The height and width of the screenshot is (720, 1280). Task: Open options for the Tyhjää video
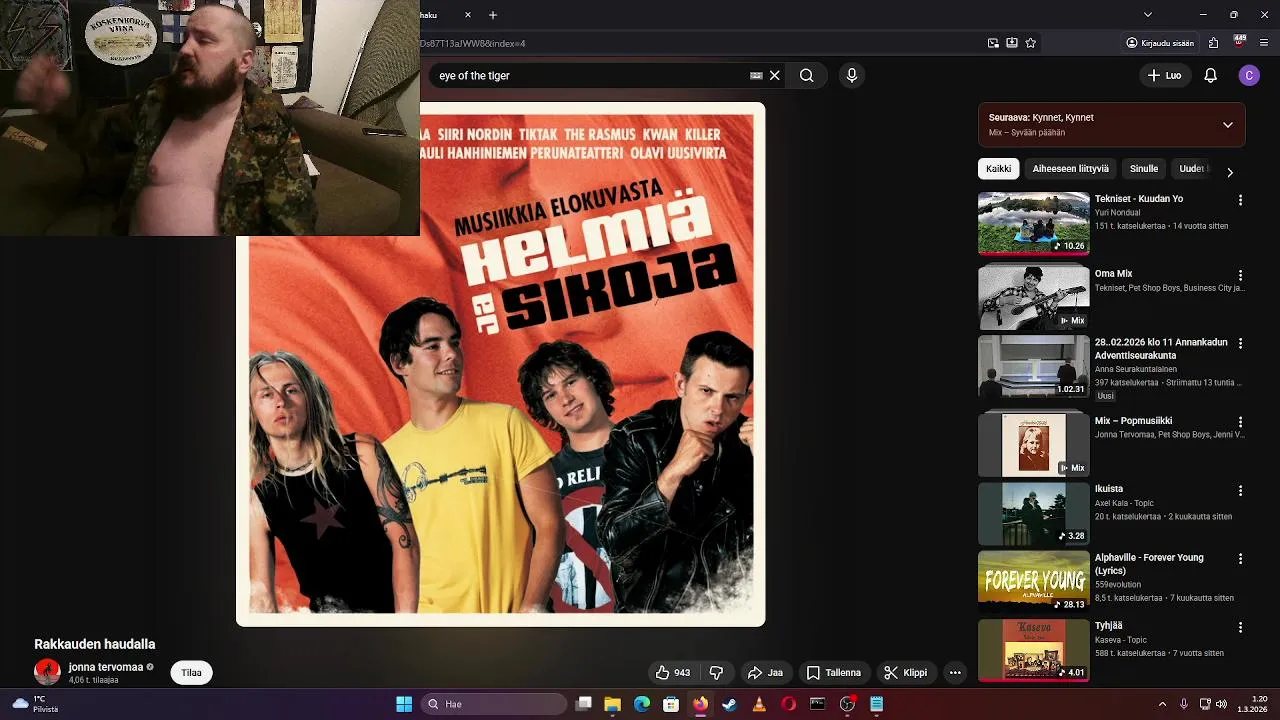[x=1240, y=627]
